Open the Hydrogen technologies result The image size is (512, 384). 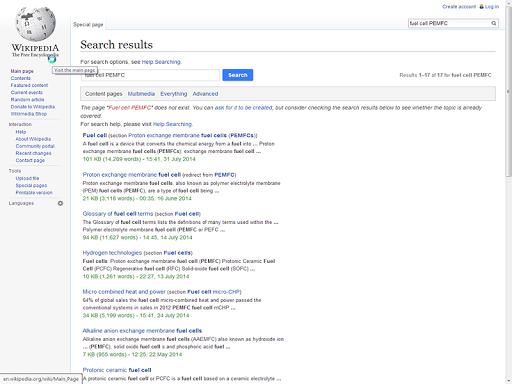[112, 253]
